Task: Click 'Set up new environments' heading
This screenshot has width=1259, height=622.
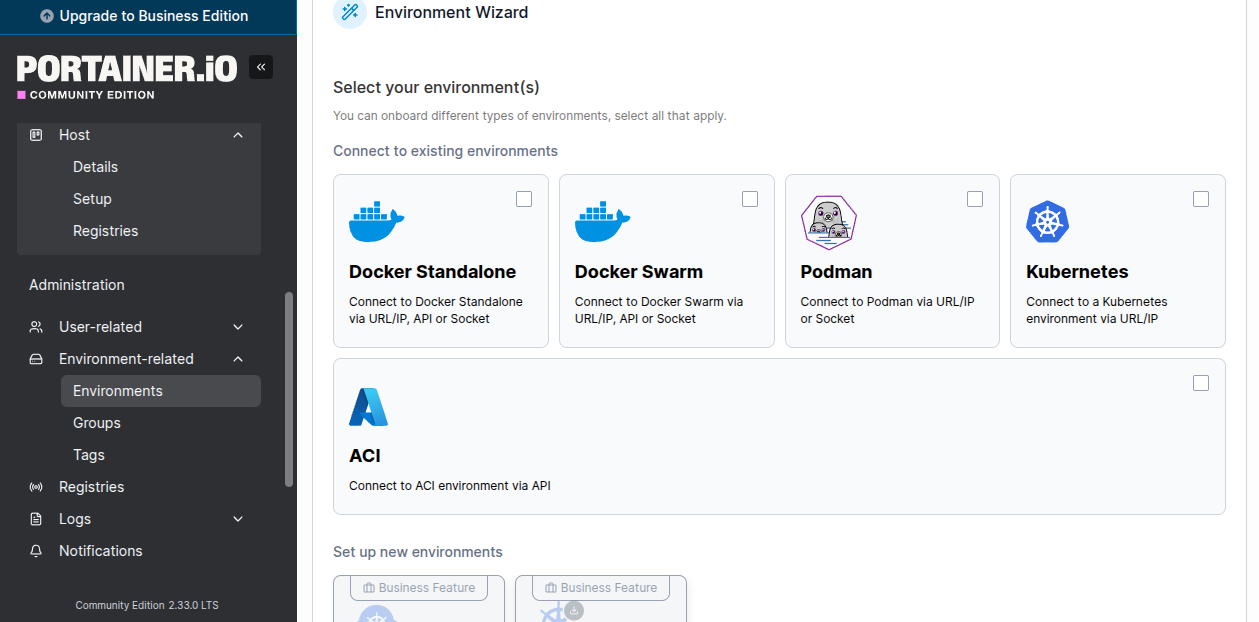Action: pos(418,552)
